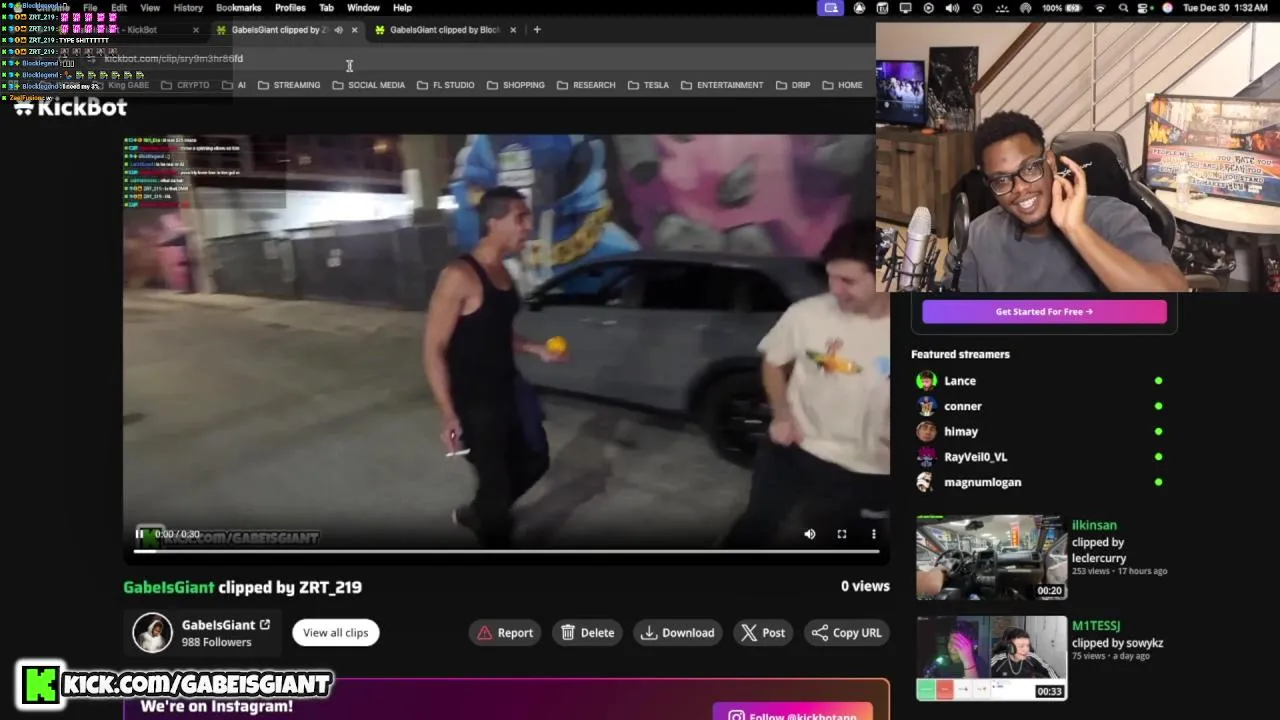This screenshot has height=720, width=1280.
Task: Switch to GabeIsGiant clipped by Block tab
Action: tap(445, 30)
